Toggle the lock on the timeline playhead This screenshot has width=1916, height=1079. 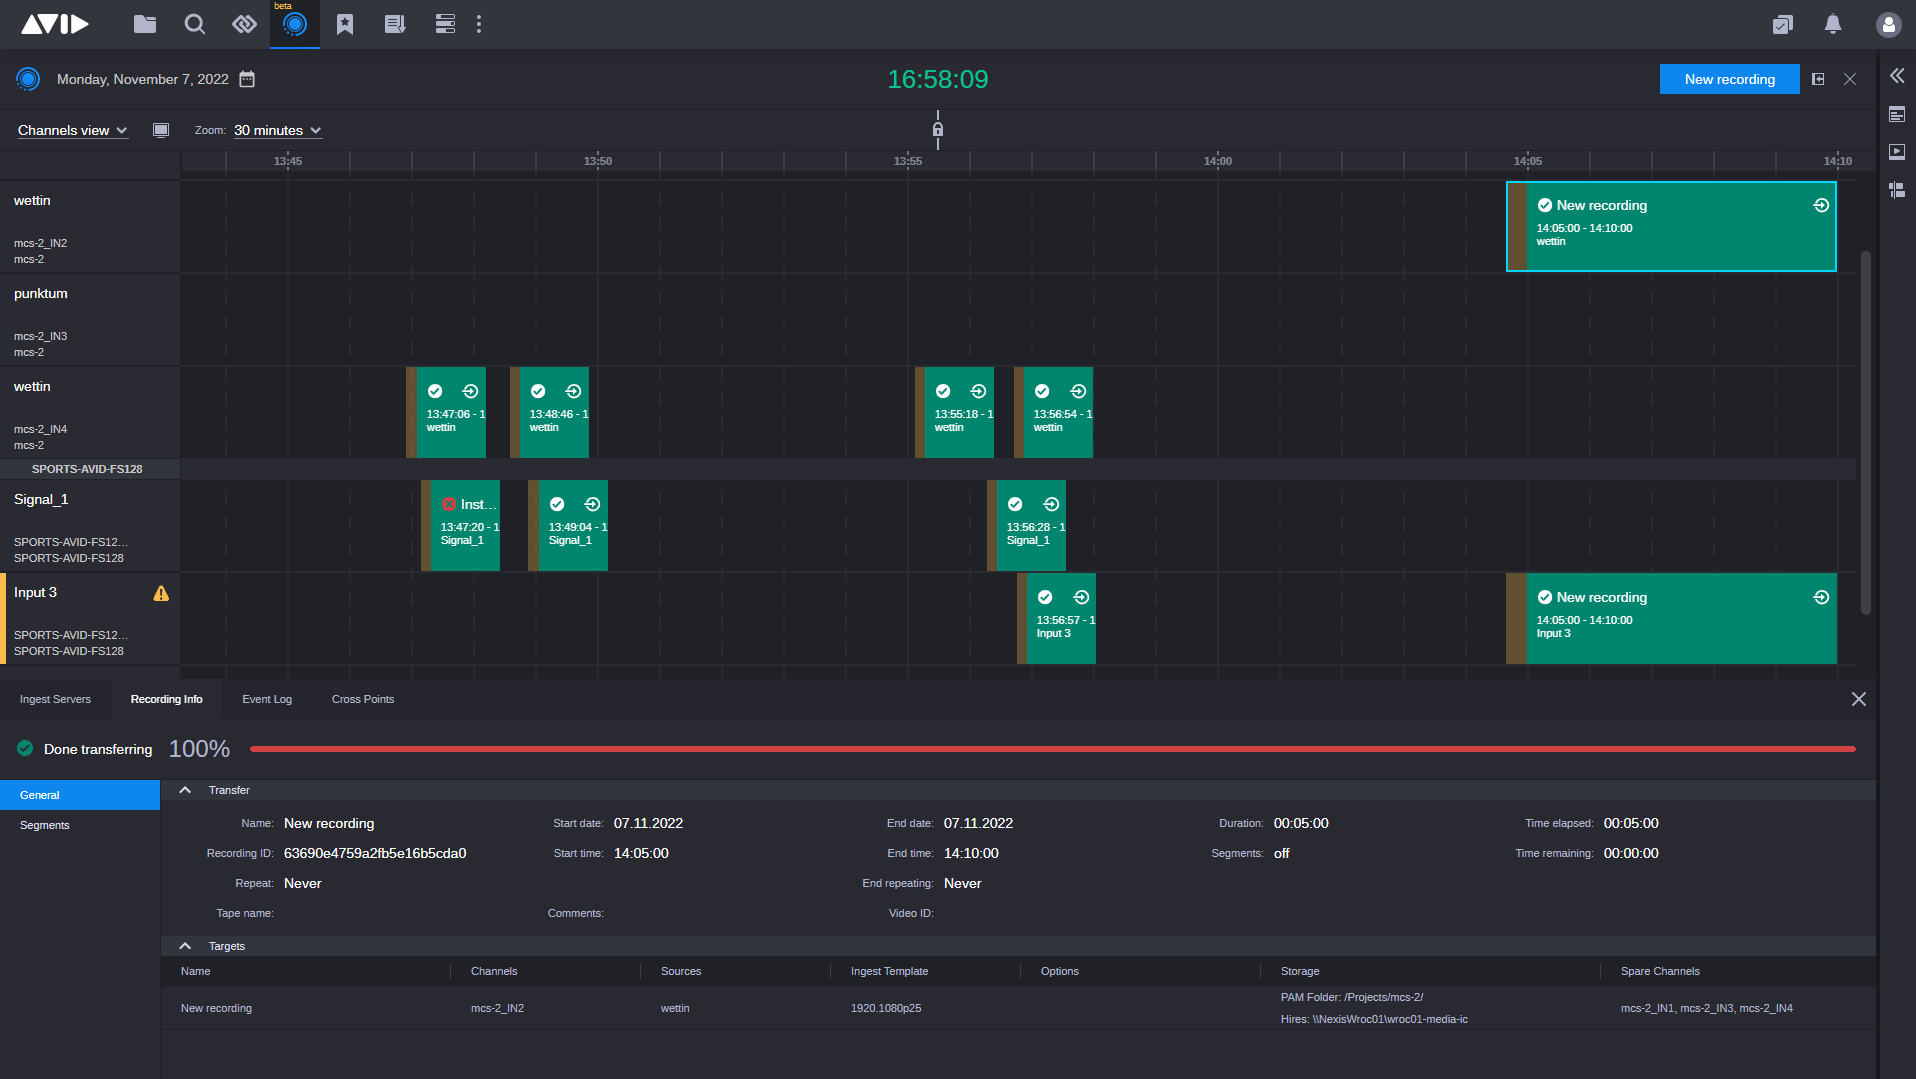(937, 128)
